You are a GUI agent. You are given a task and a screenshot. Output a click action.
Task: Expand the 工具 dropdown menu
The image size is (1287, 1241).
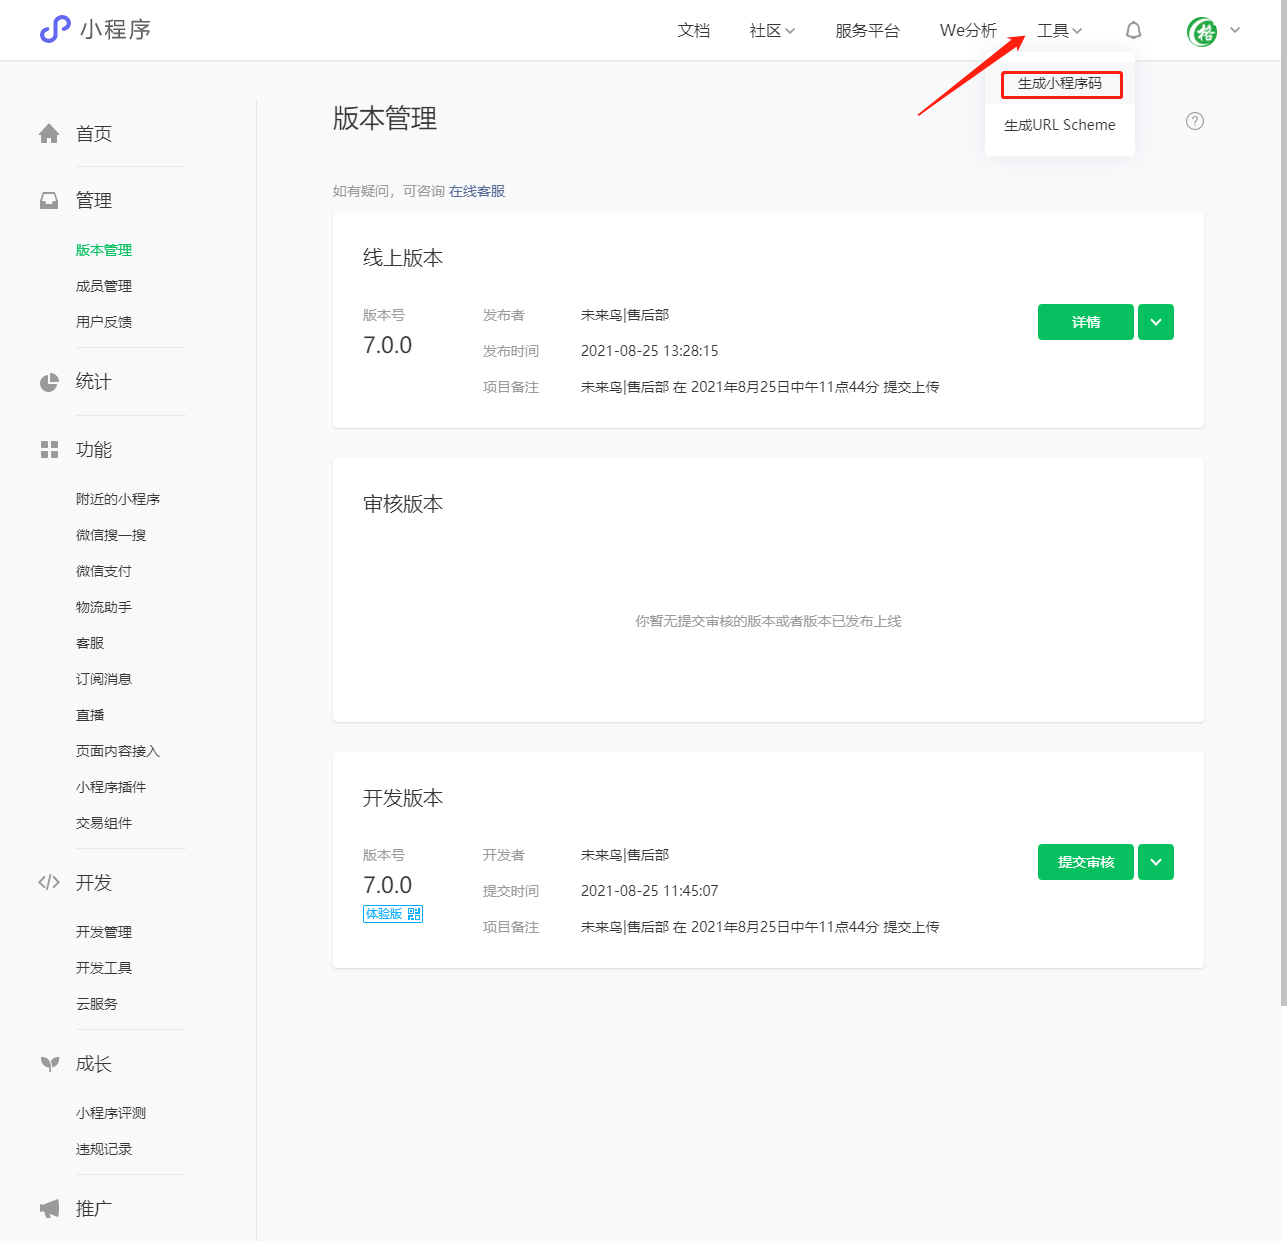[x=1059, y=31]
